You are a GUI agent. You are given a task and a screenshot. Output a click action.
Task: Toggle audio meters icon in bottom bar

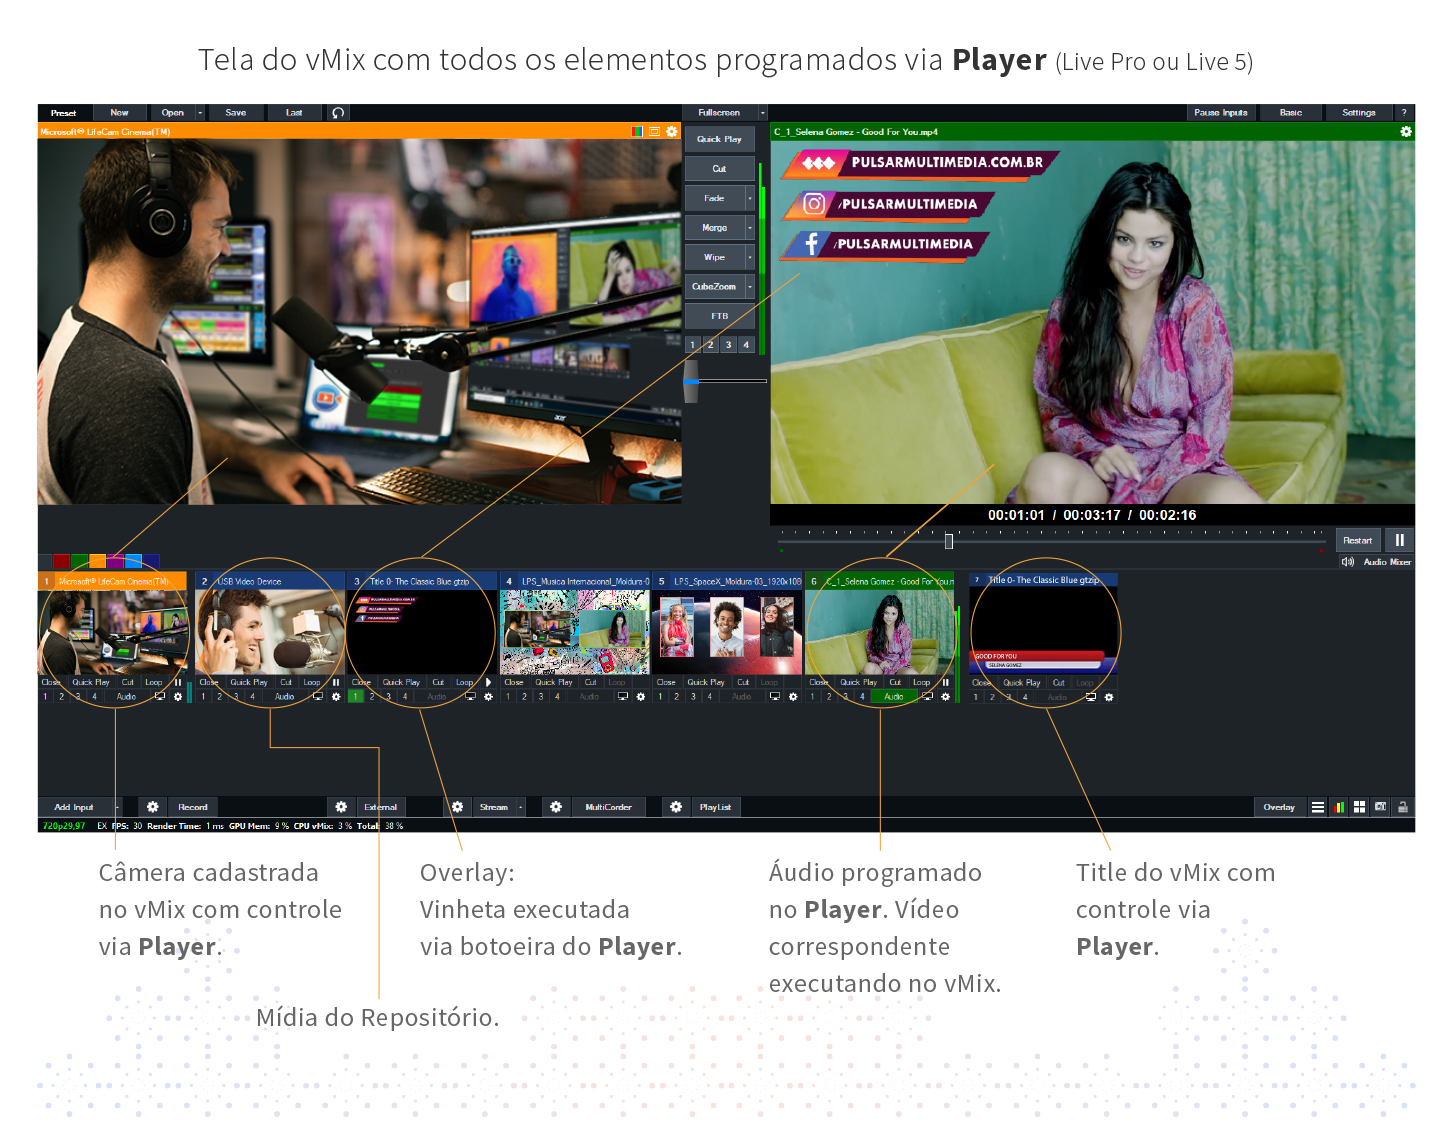point(1339,807)
